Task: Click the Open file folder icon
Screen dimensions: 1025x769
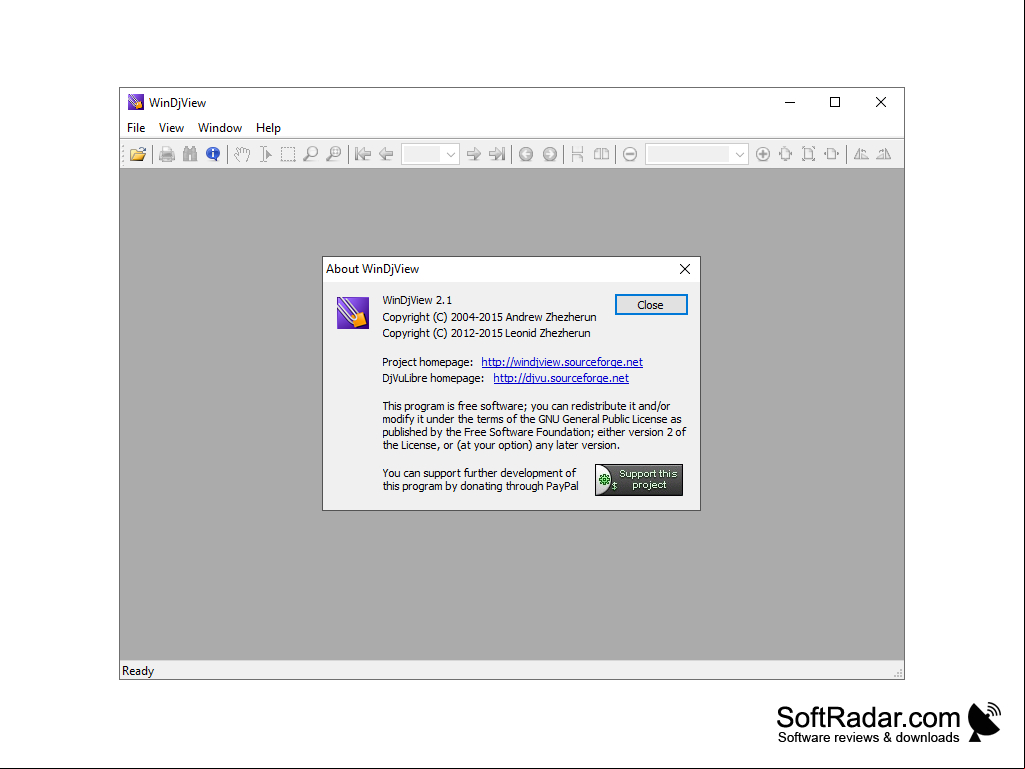Action: coord(138,154)
